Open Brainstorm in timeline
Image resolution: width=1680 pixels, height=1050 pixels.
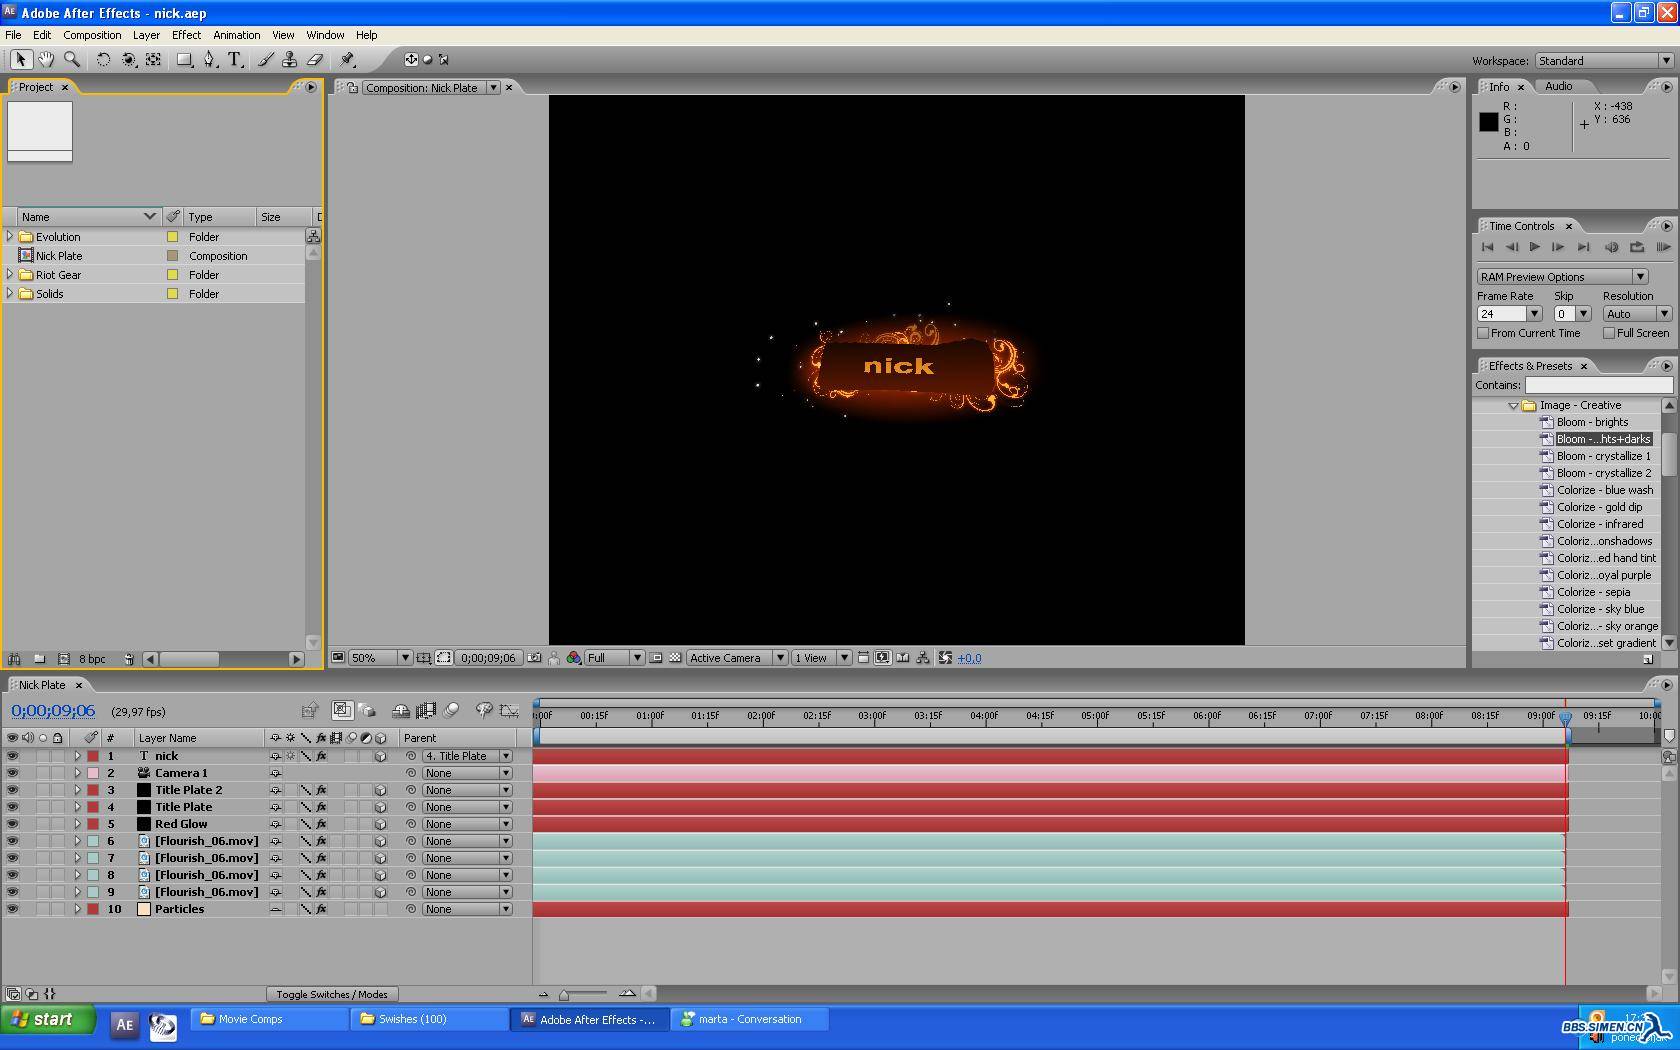(x=484, y=711)
